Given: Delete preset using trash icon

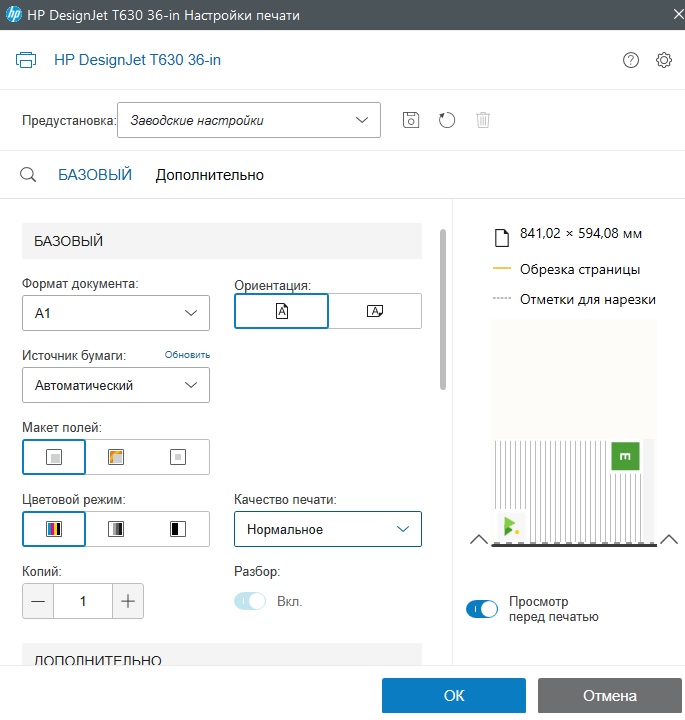Looking at the screenshot, I should [483, 120].
